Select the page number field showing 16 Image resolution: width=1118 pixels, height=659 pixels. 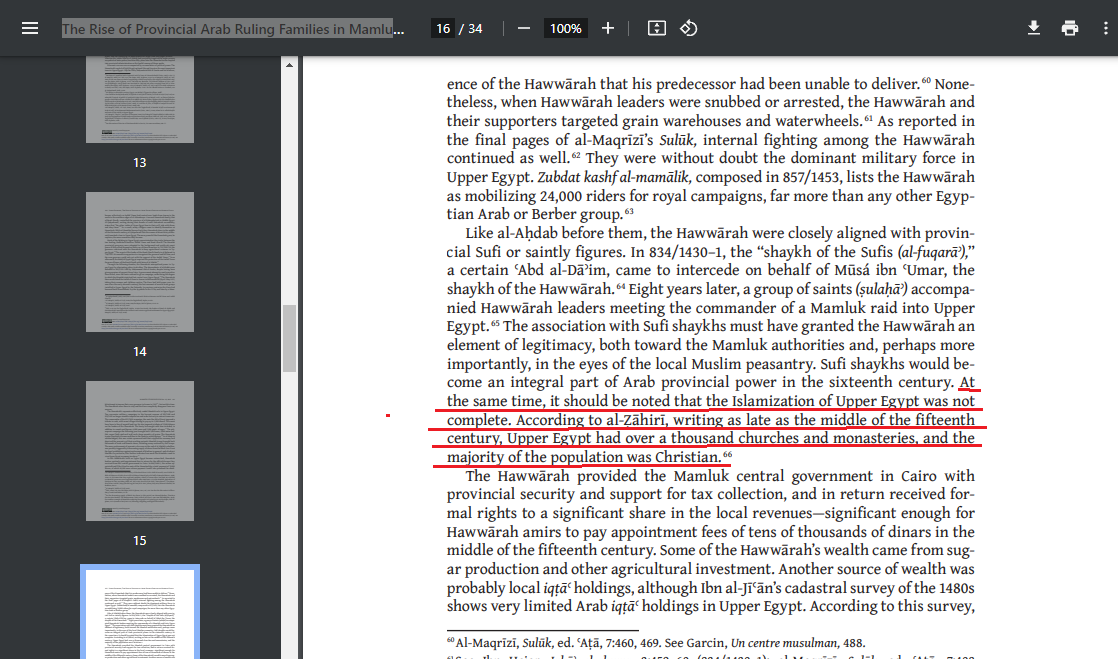point(443,29)
